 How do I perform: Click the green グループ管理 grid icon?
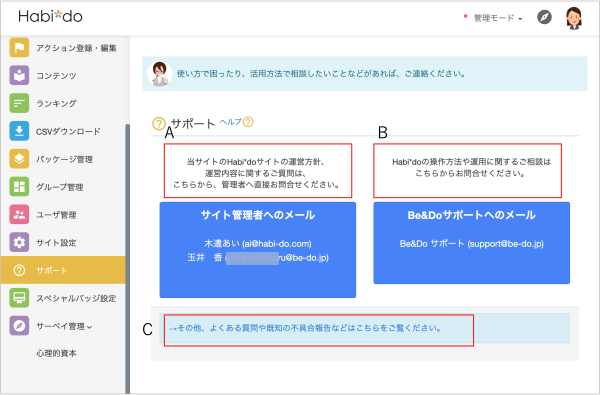[x=19, y=186]
